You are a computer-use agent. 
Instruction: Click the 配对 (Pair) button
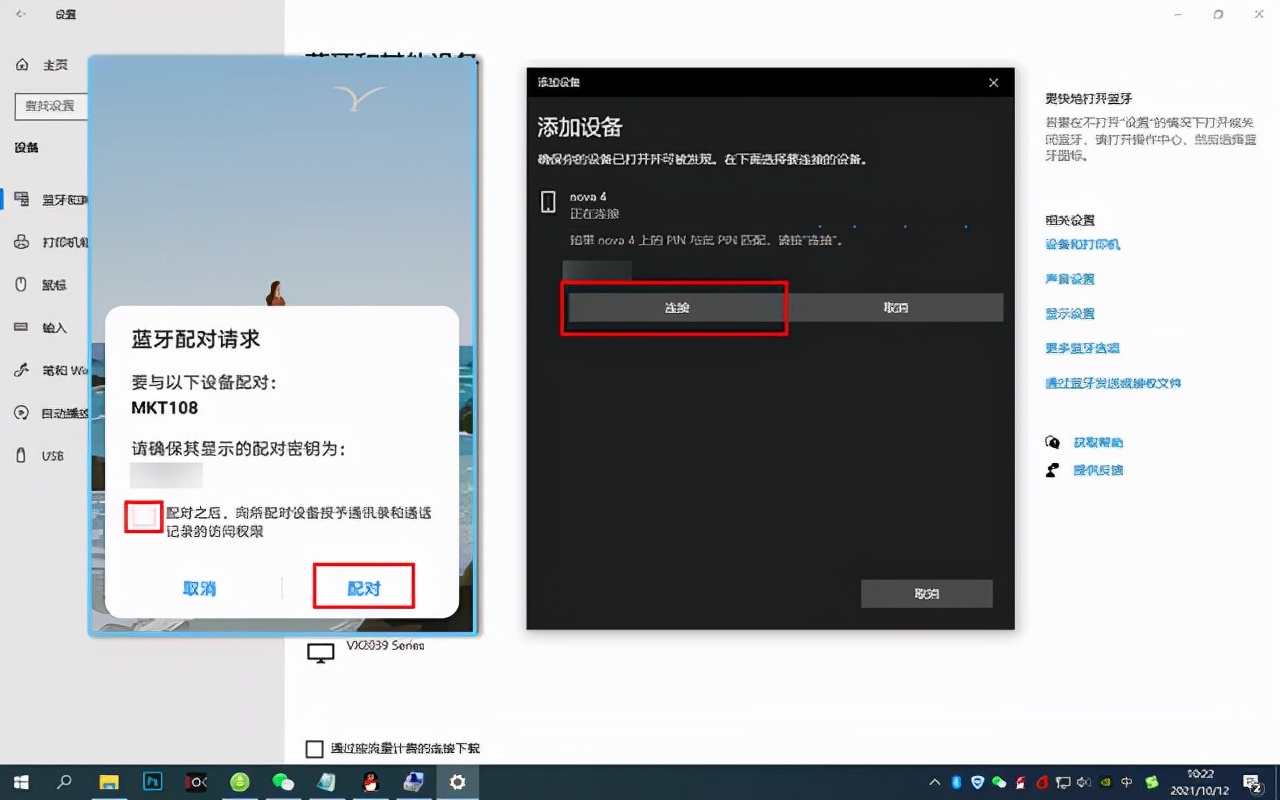coord(363,588)
